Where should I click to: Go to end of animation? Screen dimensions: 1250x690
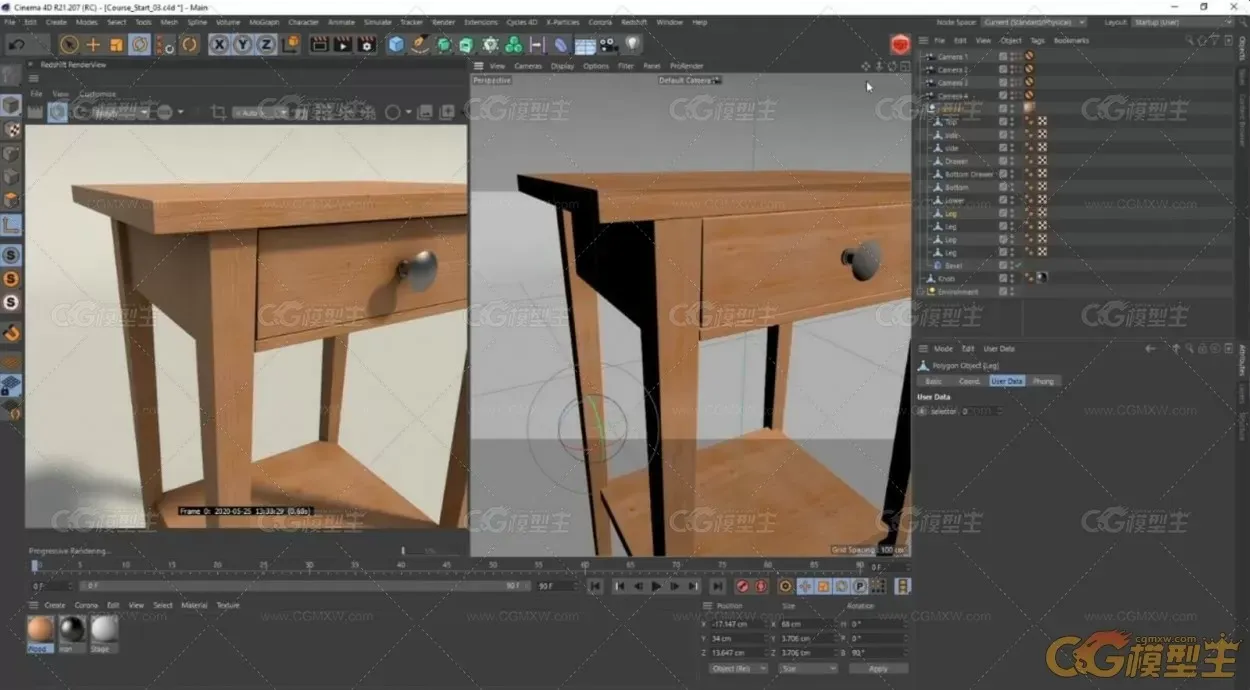tap(717, 586)
